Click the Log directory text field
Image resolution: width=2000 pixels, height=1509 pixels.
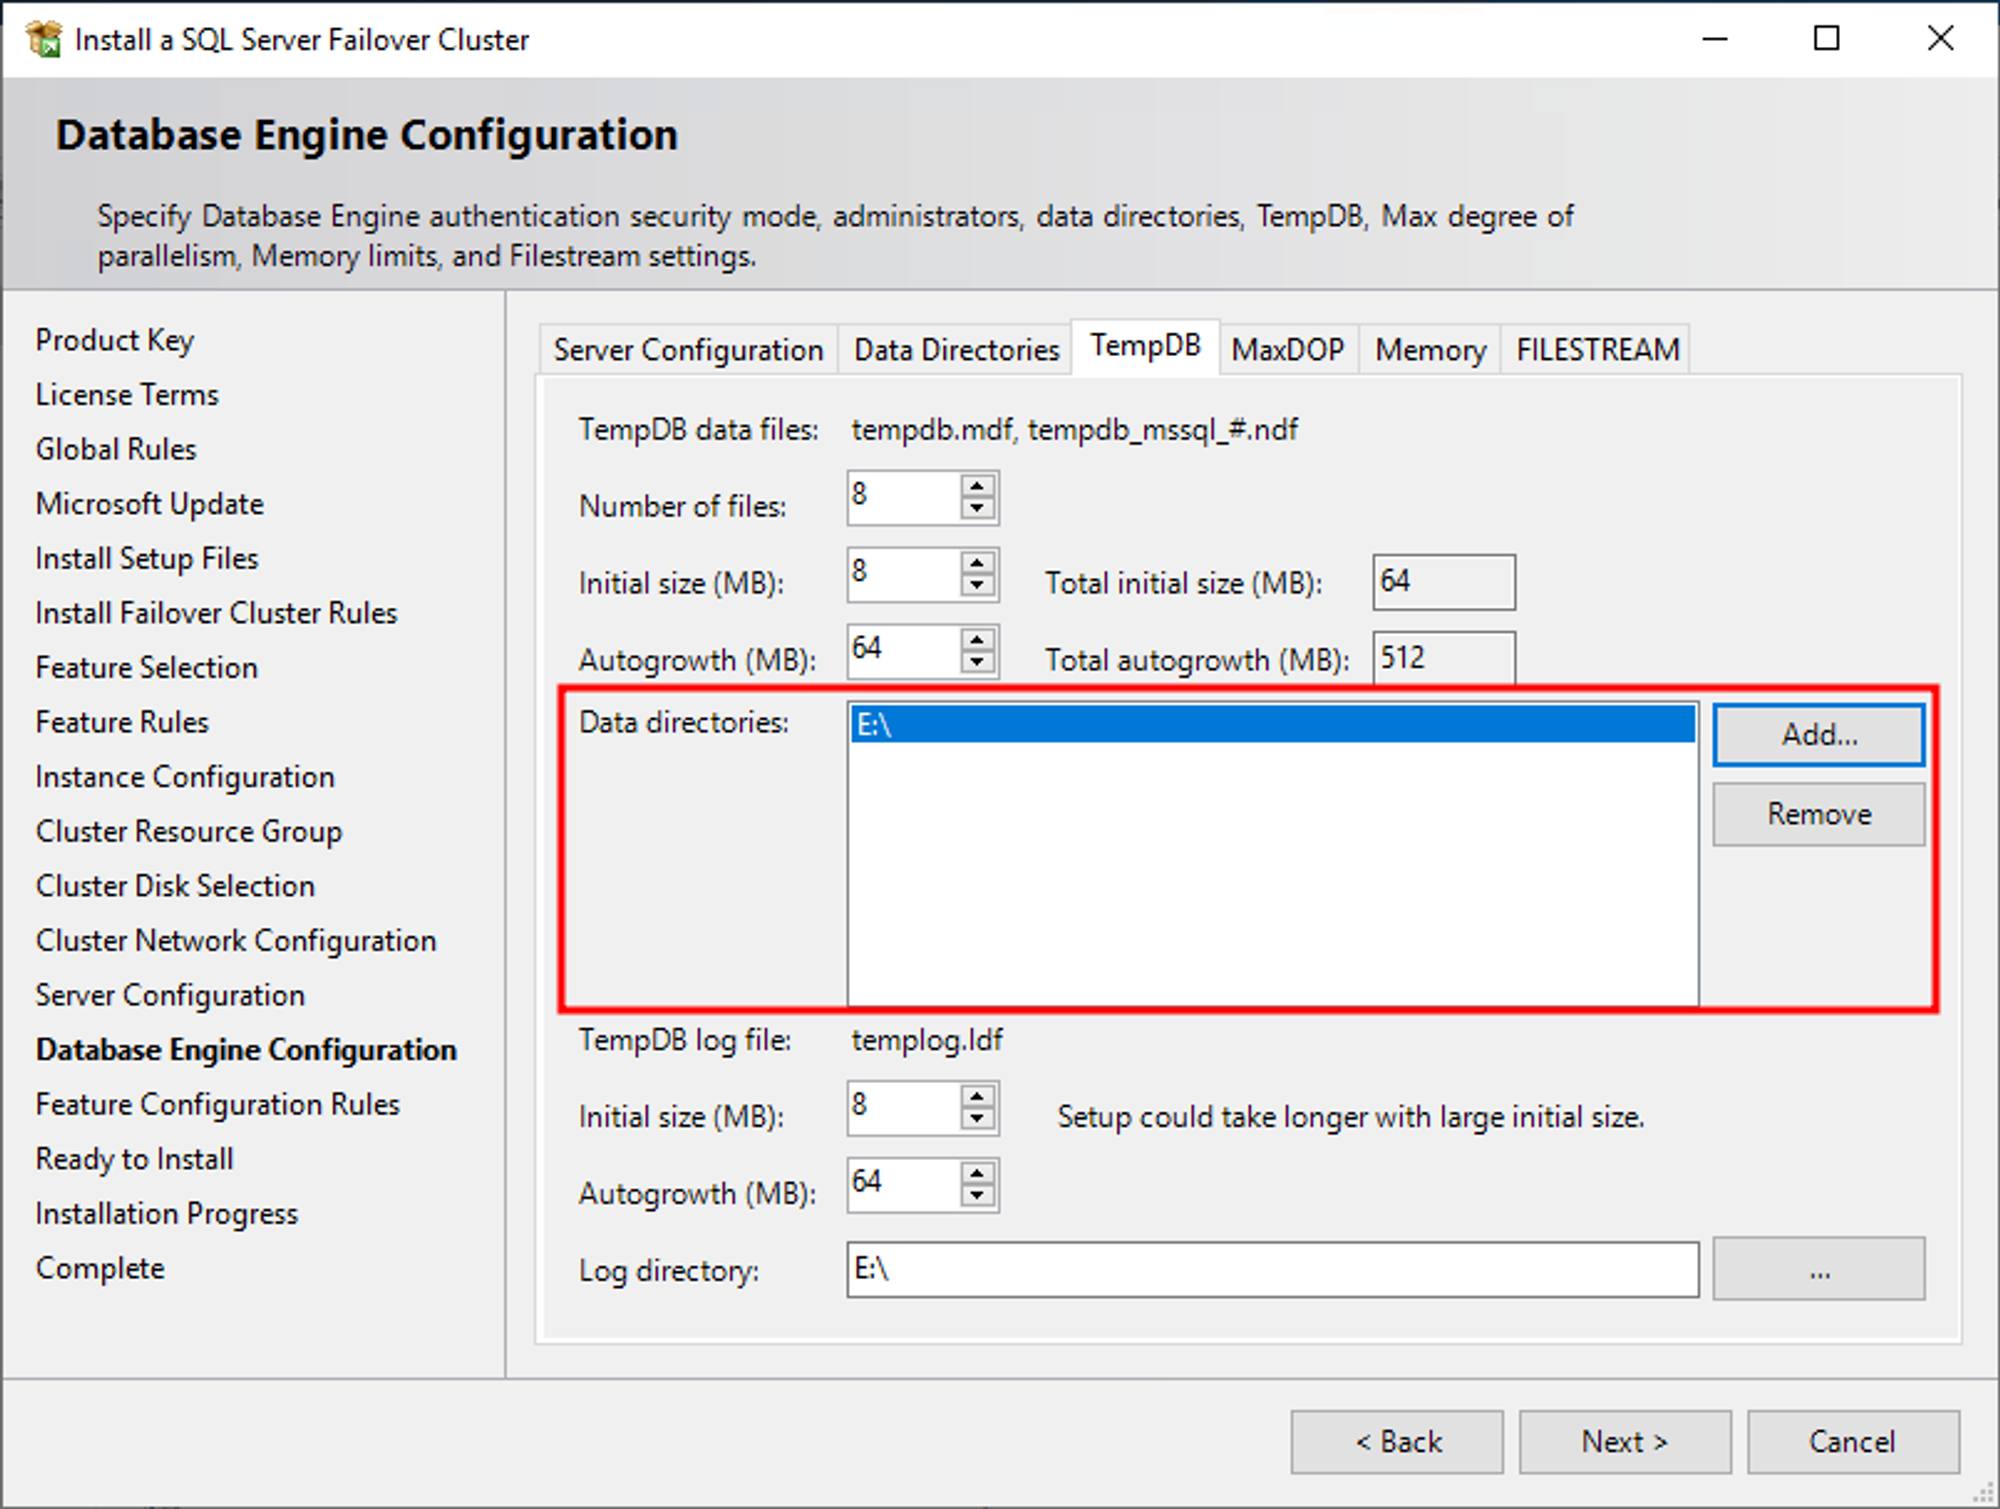[x=1270, y=1270]
